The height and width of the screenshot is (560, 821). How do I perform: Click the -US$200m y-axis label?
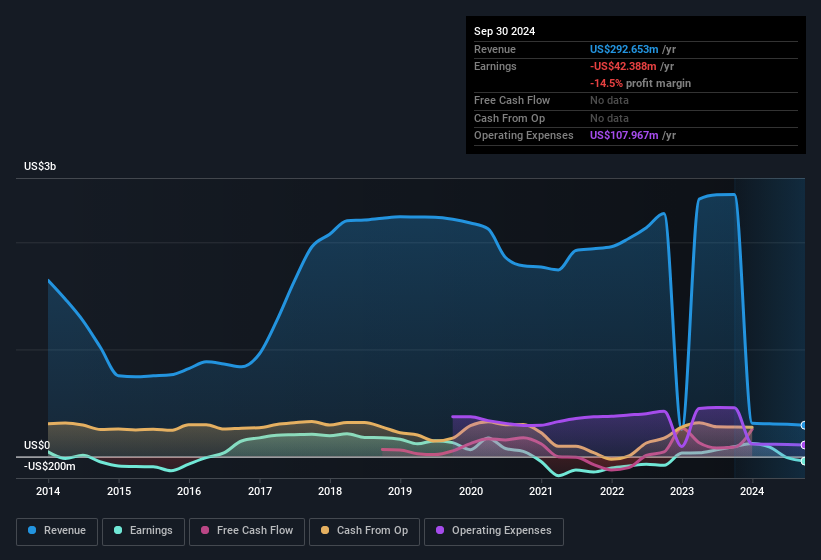click(50, 466)
